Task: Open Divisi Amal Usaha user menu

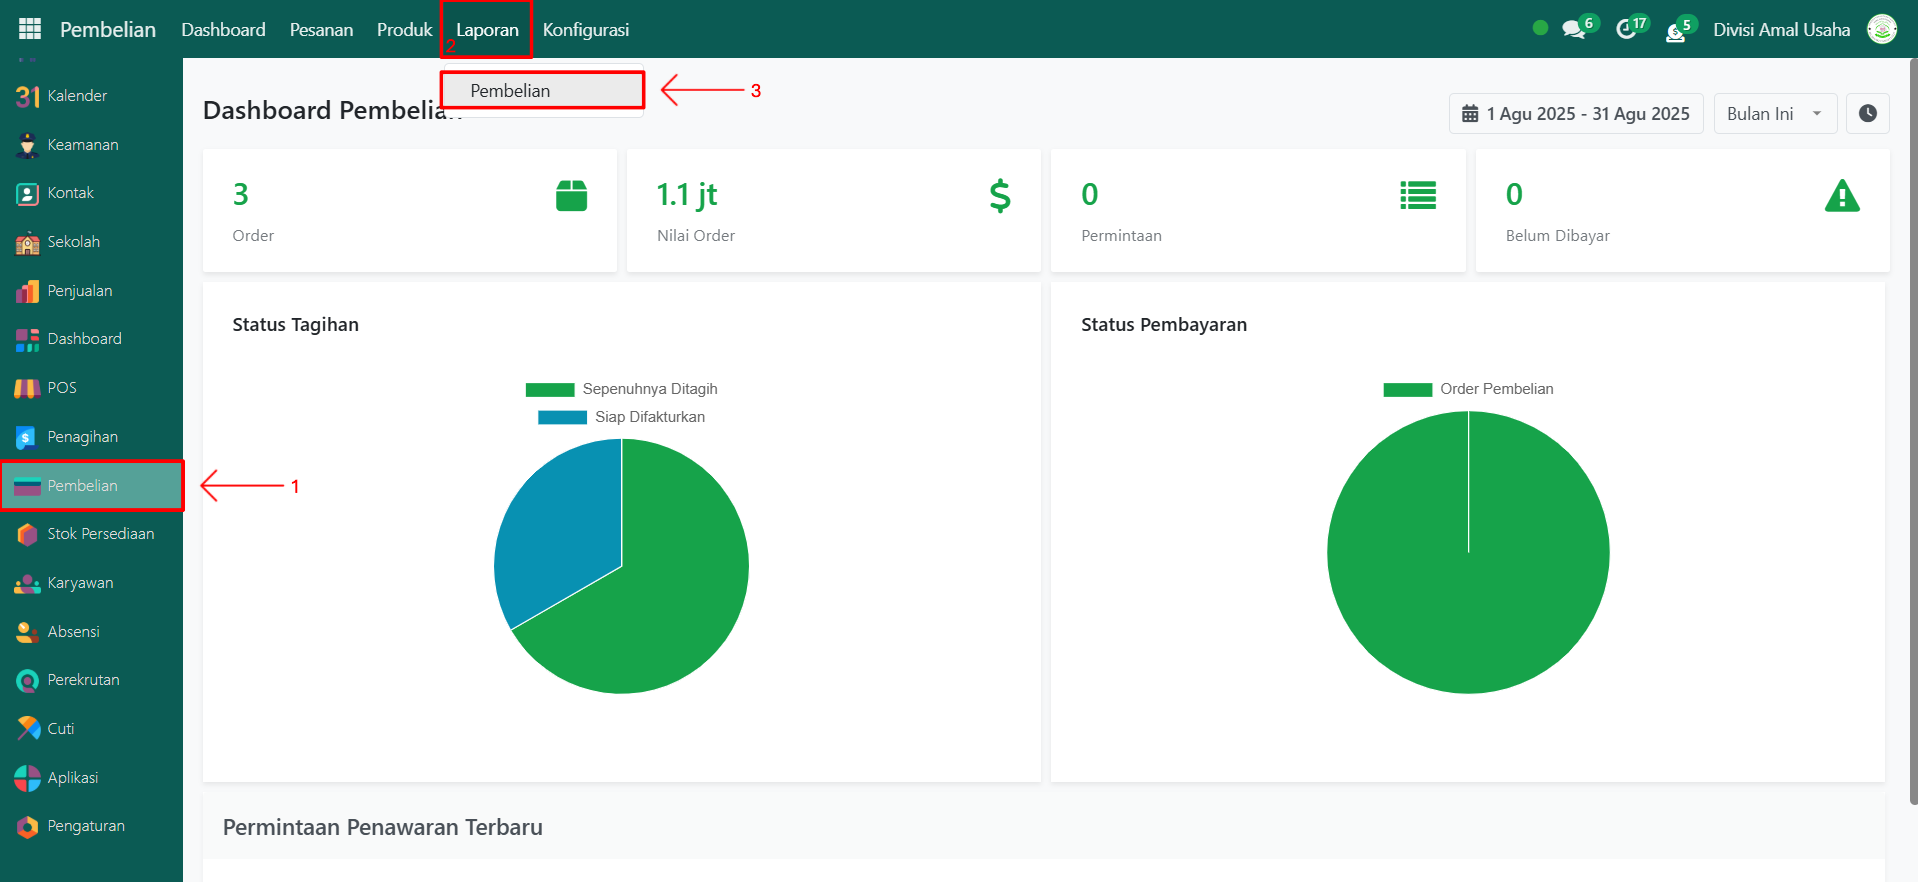Action: pos(1781,29)
